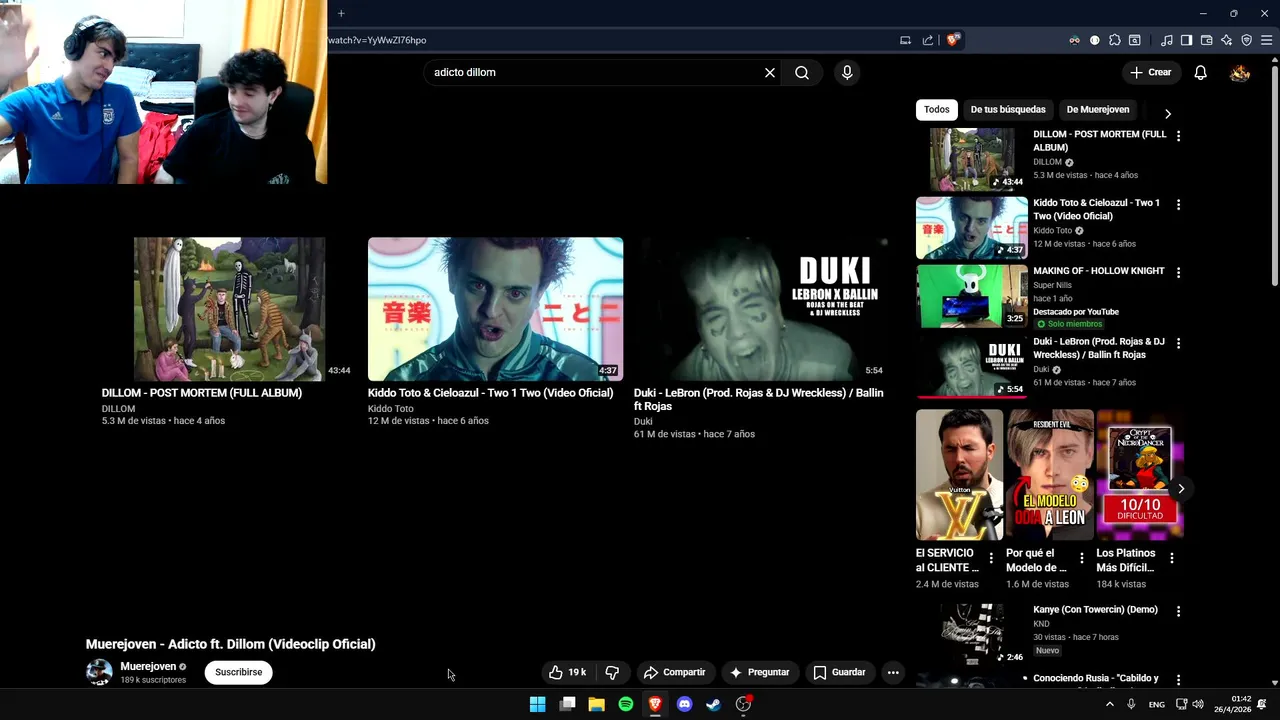1280x720 pixels.
Task: Open the YouTube notifications bell
Action: click(x=1201, y=72)
